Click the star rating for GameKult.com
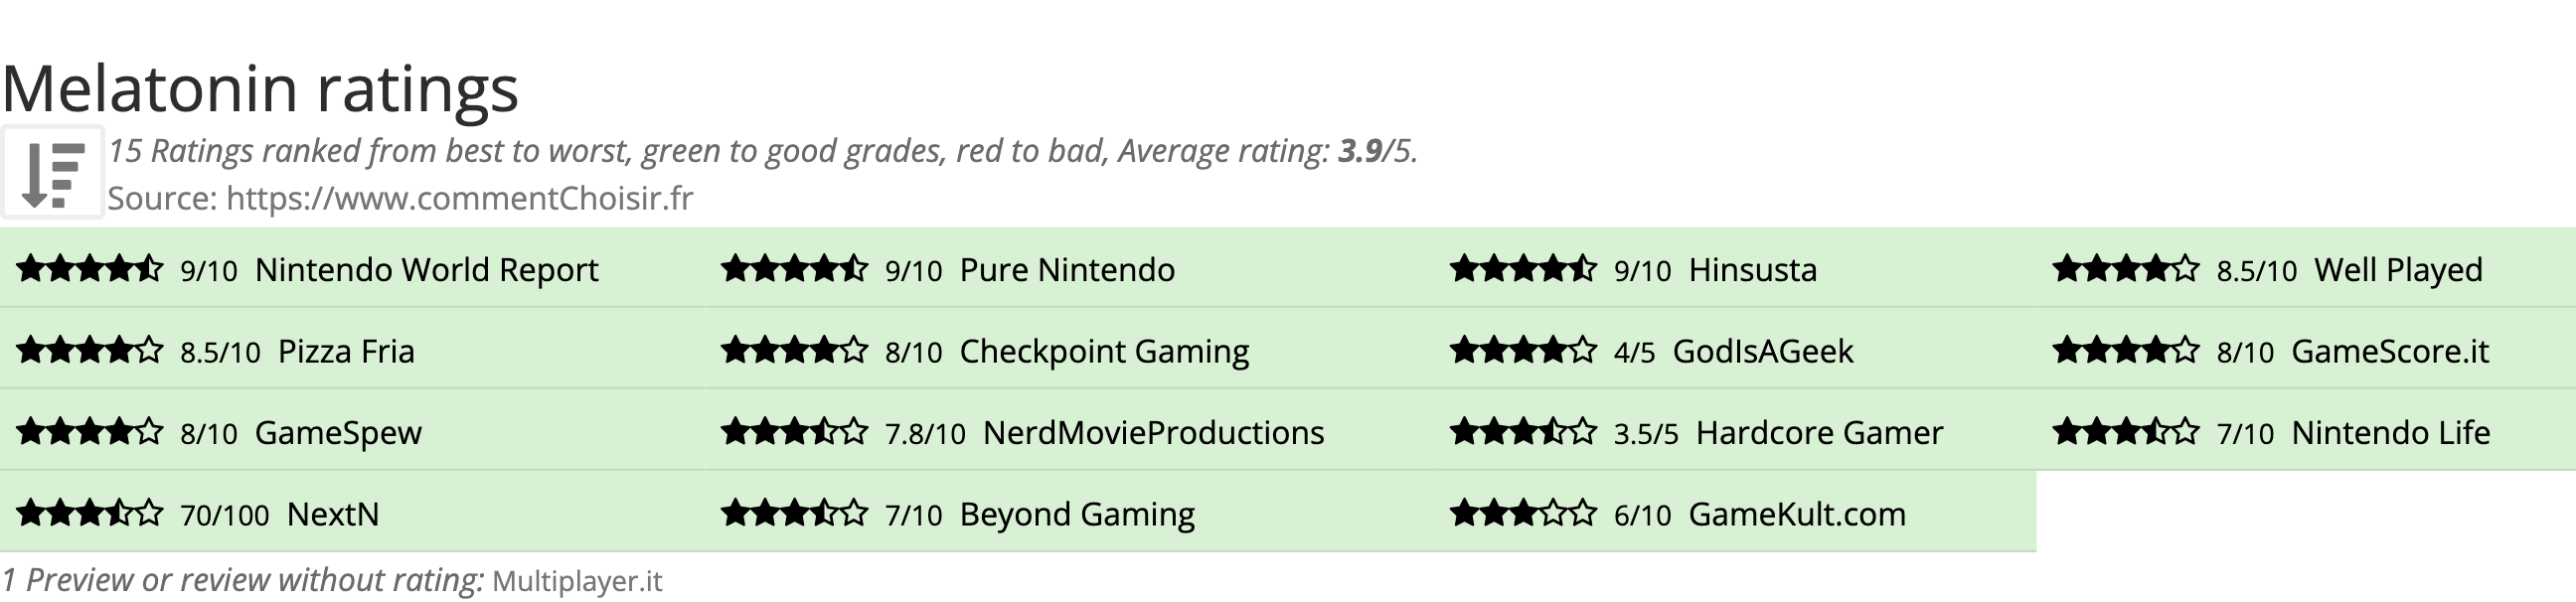This screenshot has height=602, width=2576. tap(1523, 514)
